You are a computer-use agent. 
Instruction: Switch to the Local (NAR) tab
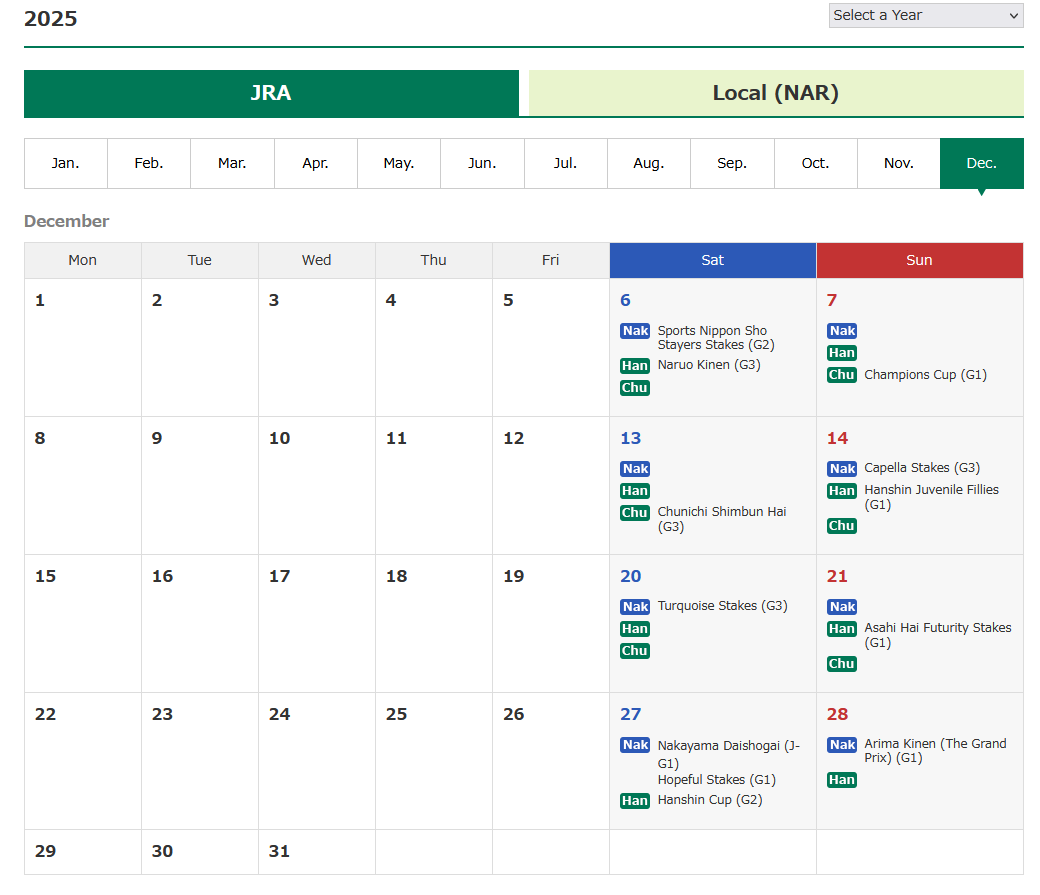coord(776,94)
